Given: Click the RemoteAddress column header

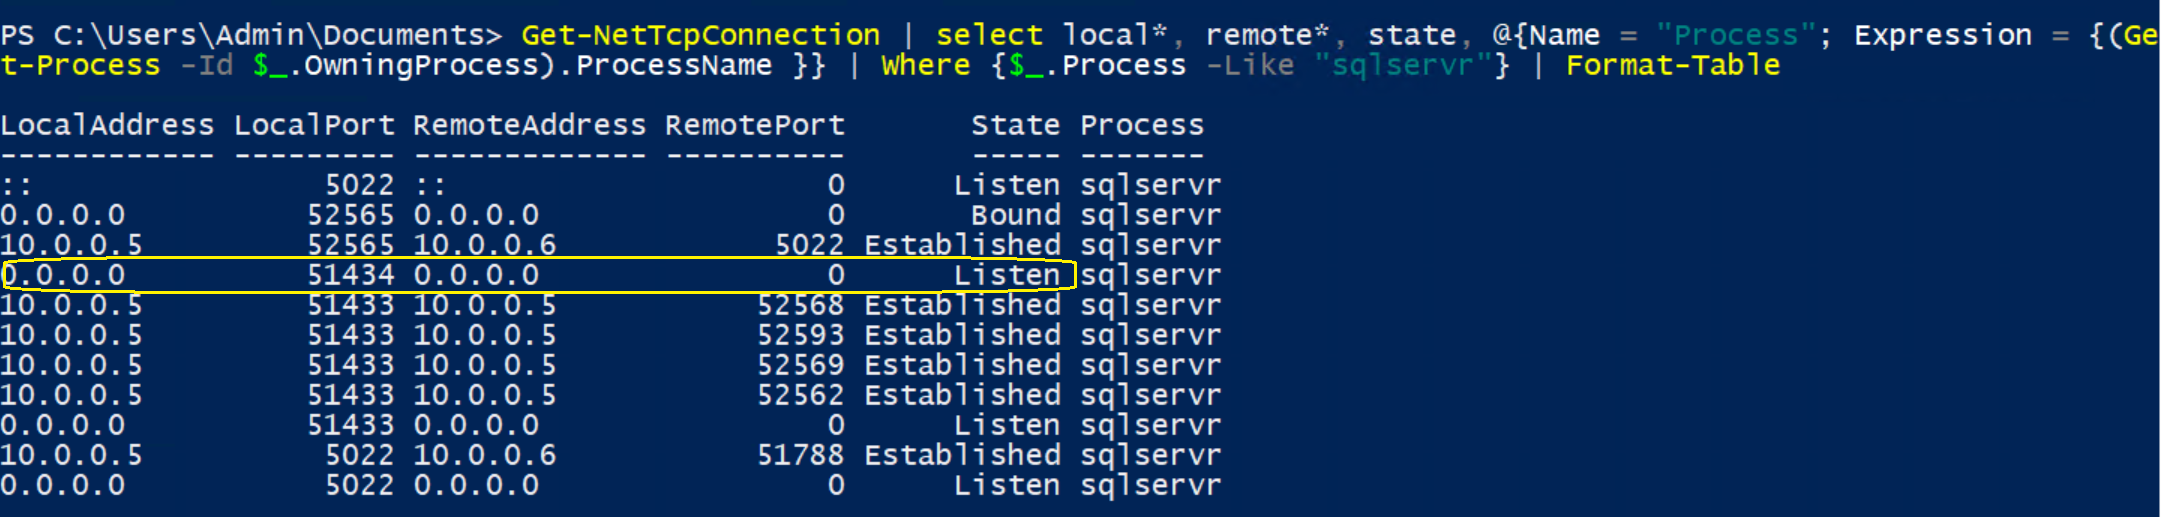Looking at the screenshot, I should tap(530, 125).
